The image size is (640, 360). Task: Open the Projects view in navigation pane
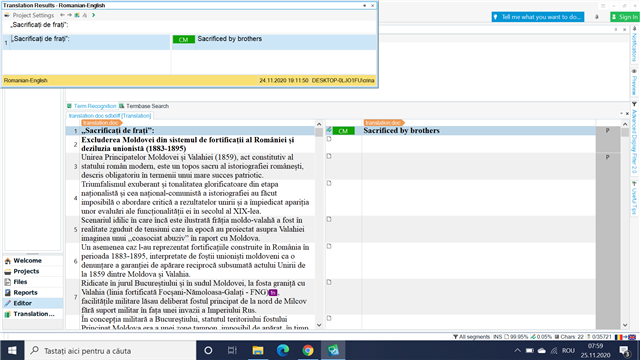point(33,271)
